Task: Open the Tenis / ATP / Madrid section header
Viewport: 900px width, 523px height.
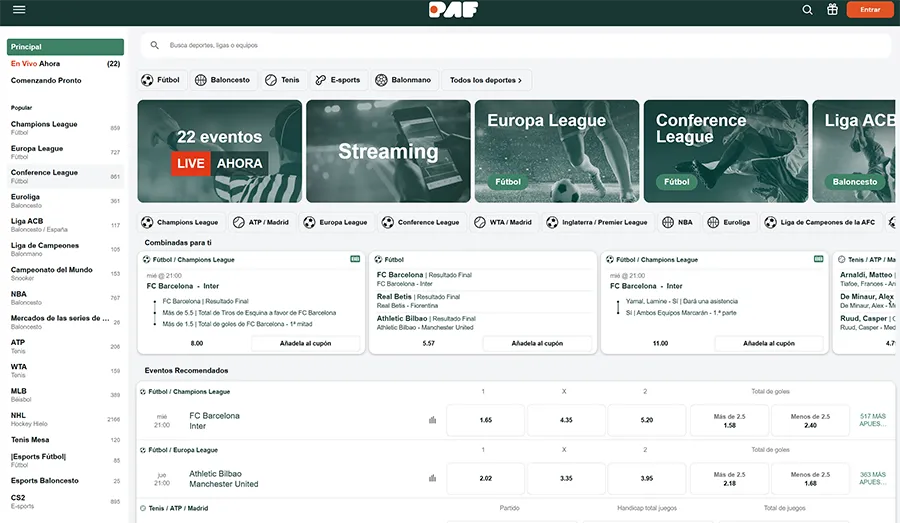Action: 178,508
